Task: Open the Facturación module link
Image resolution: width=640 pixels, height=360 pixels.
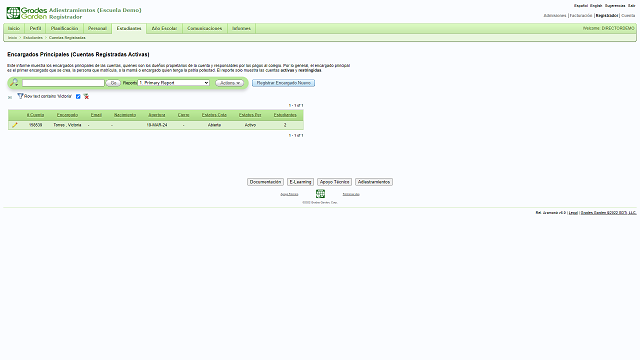Action: click(581, 16)
